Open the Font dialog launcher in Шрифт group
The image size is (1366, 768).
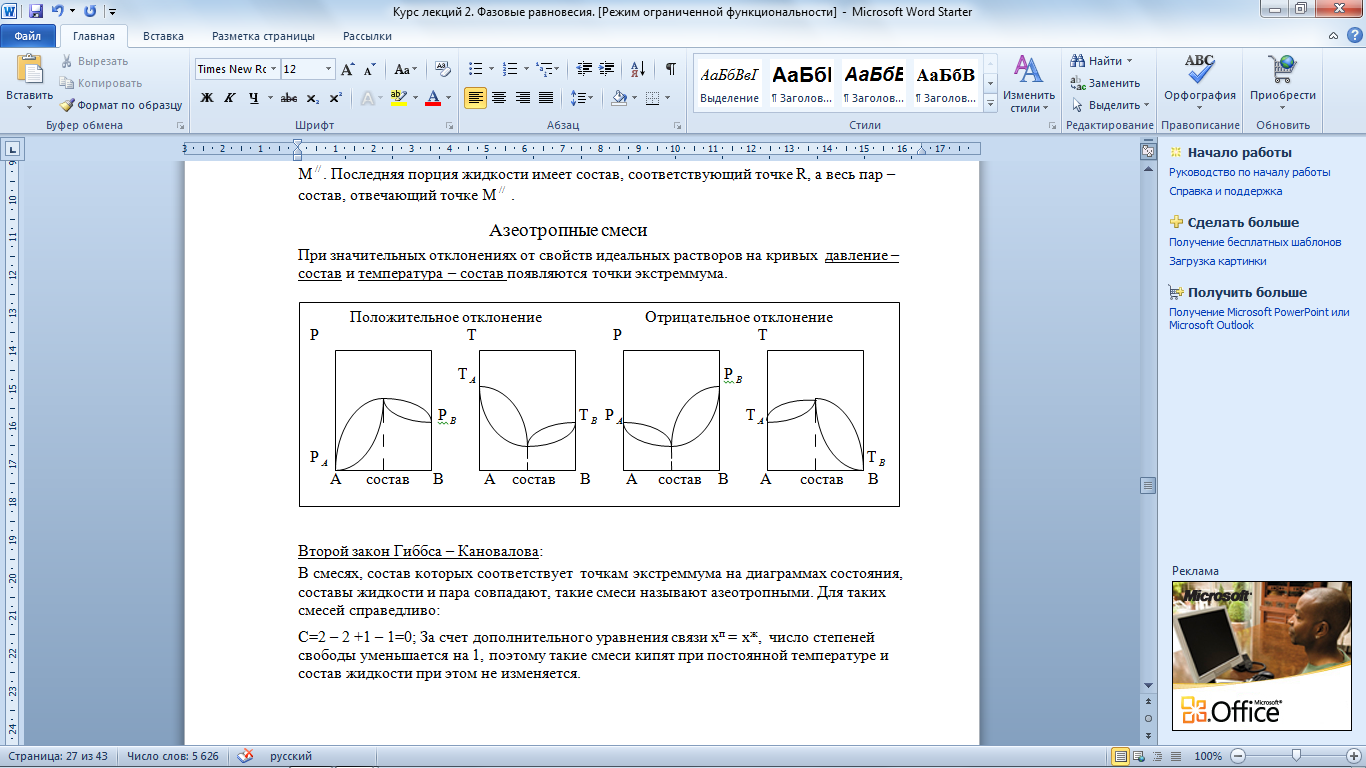tap(450, 126)
